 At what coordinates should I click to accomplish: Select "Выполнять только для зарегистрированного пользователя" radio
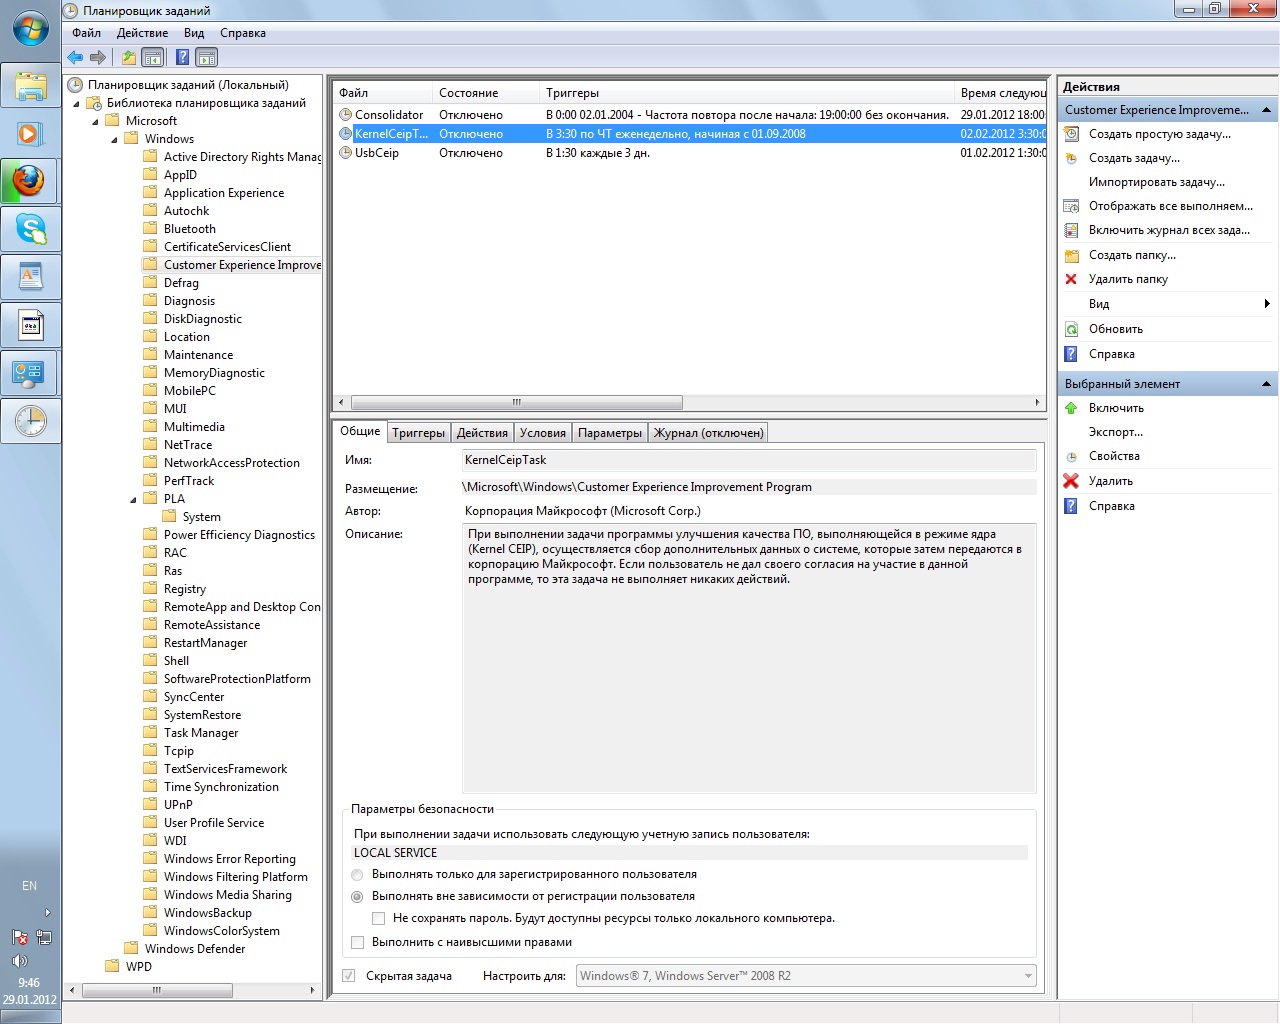click(357, 875)
